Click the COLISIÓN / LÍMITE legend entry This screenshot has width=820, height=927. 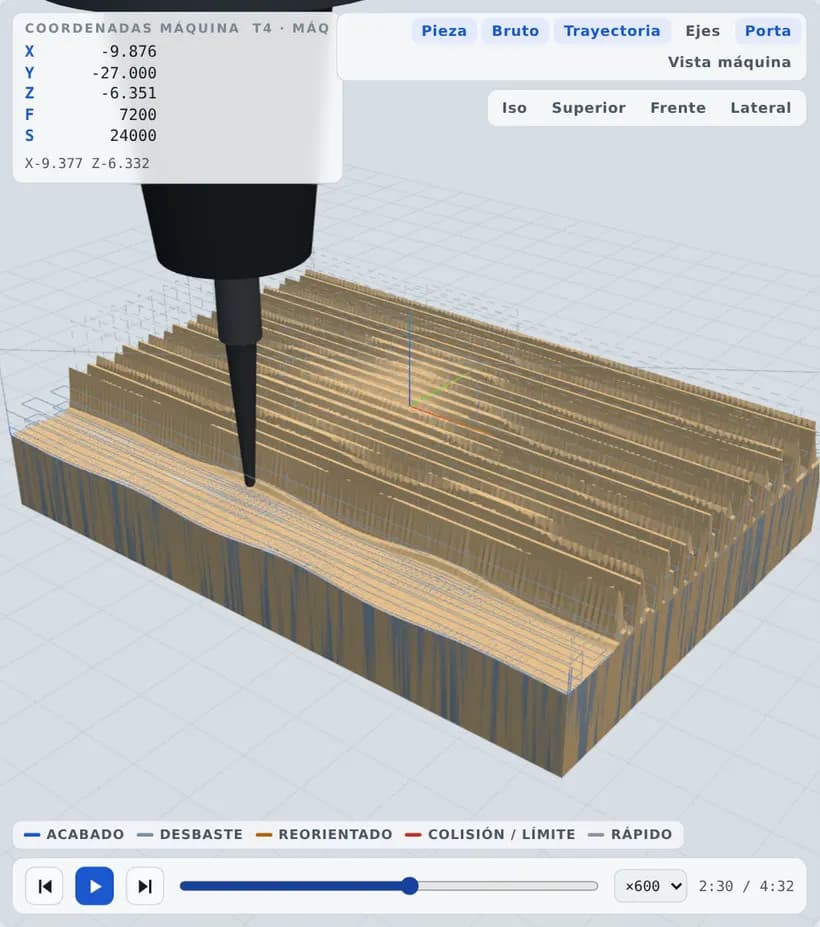coord(490,834)
